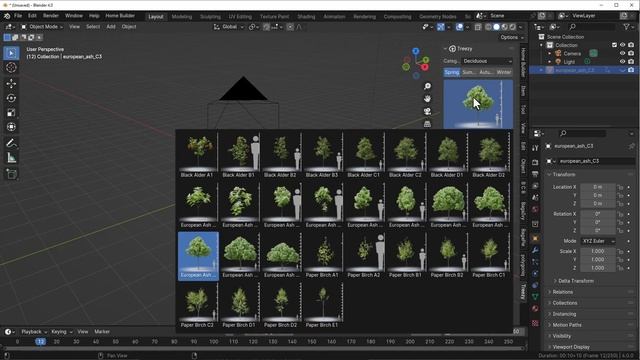Select the Annotate tool

(x=11, y=143)
